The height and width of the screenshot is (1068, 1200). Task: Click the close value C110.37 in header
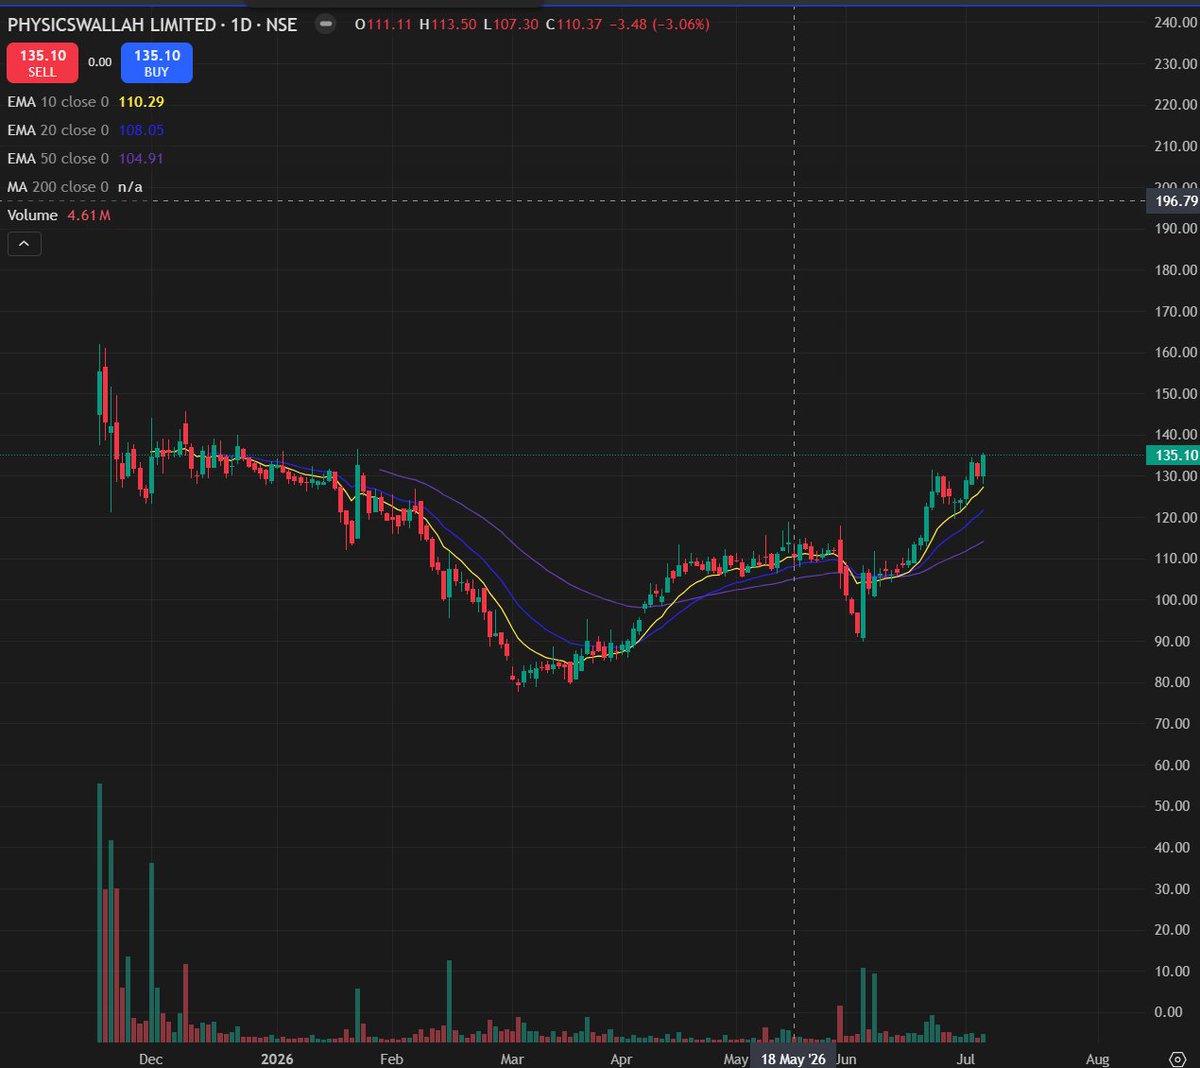pos(574,24)
